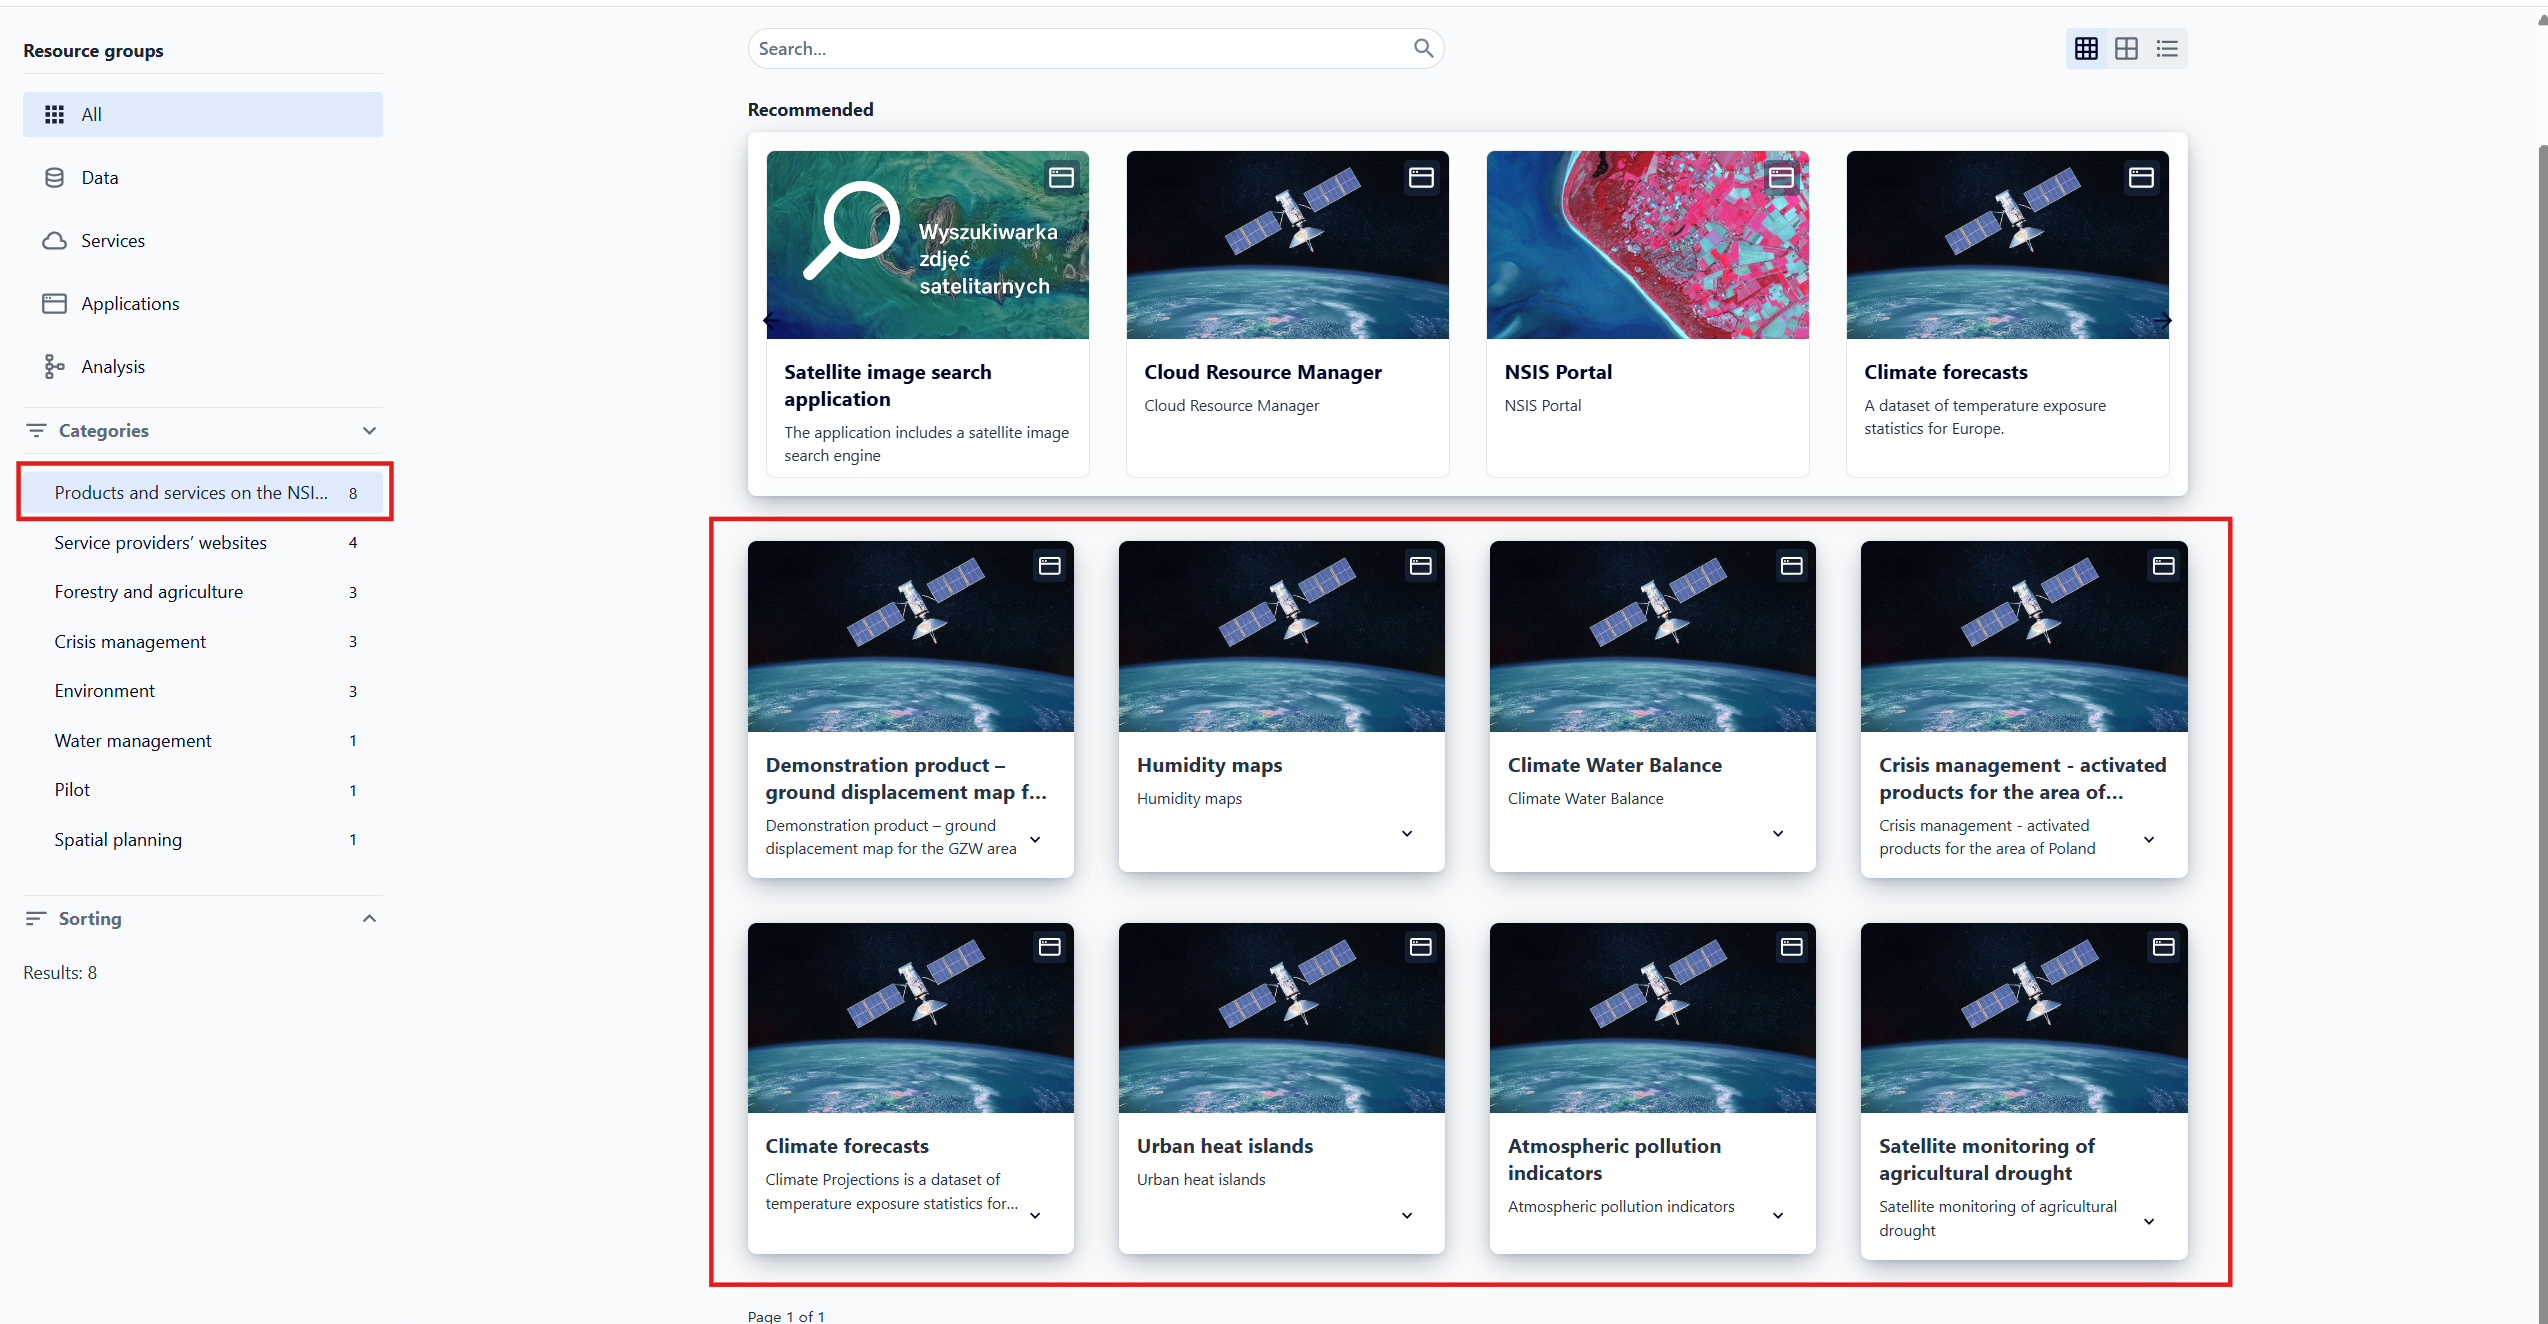Select the Data resource group
This screenshot has height=1324, width=2548.
202,177
